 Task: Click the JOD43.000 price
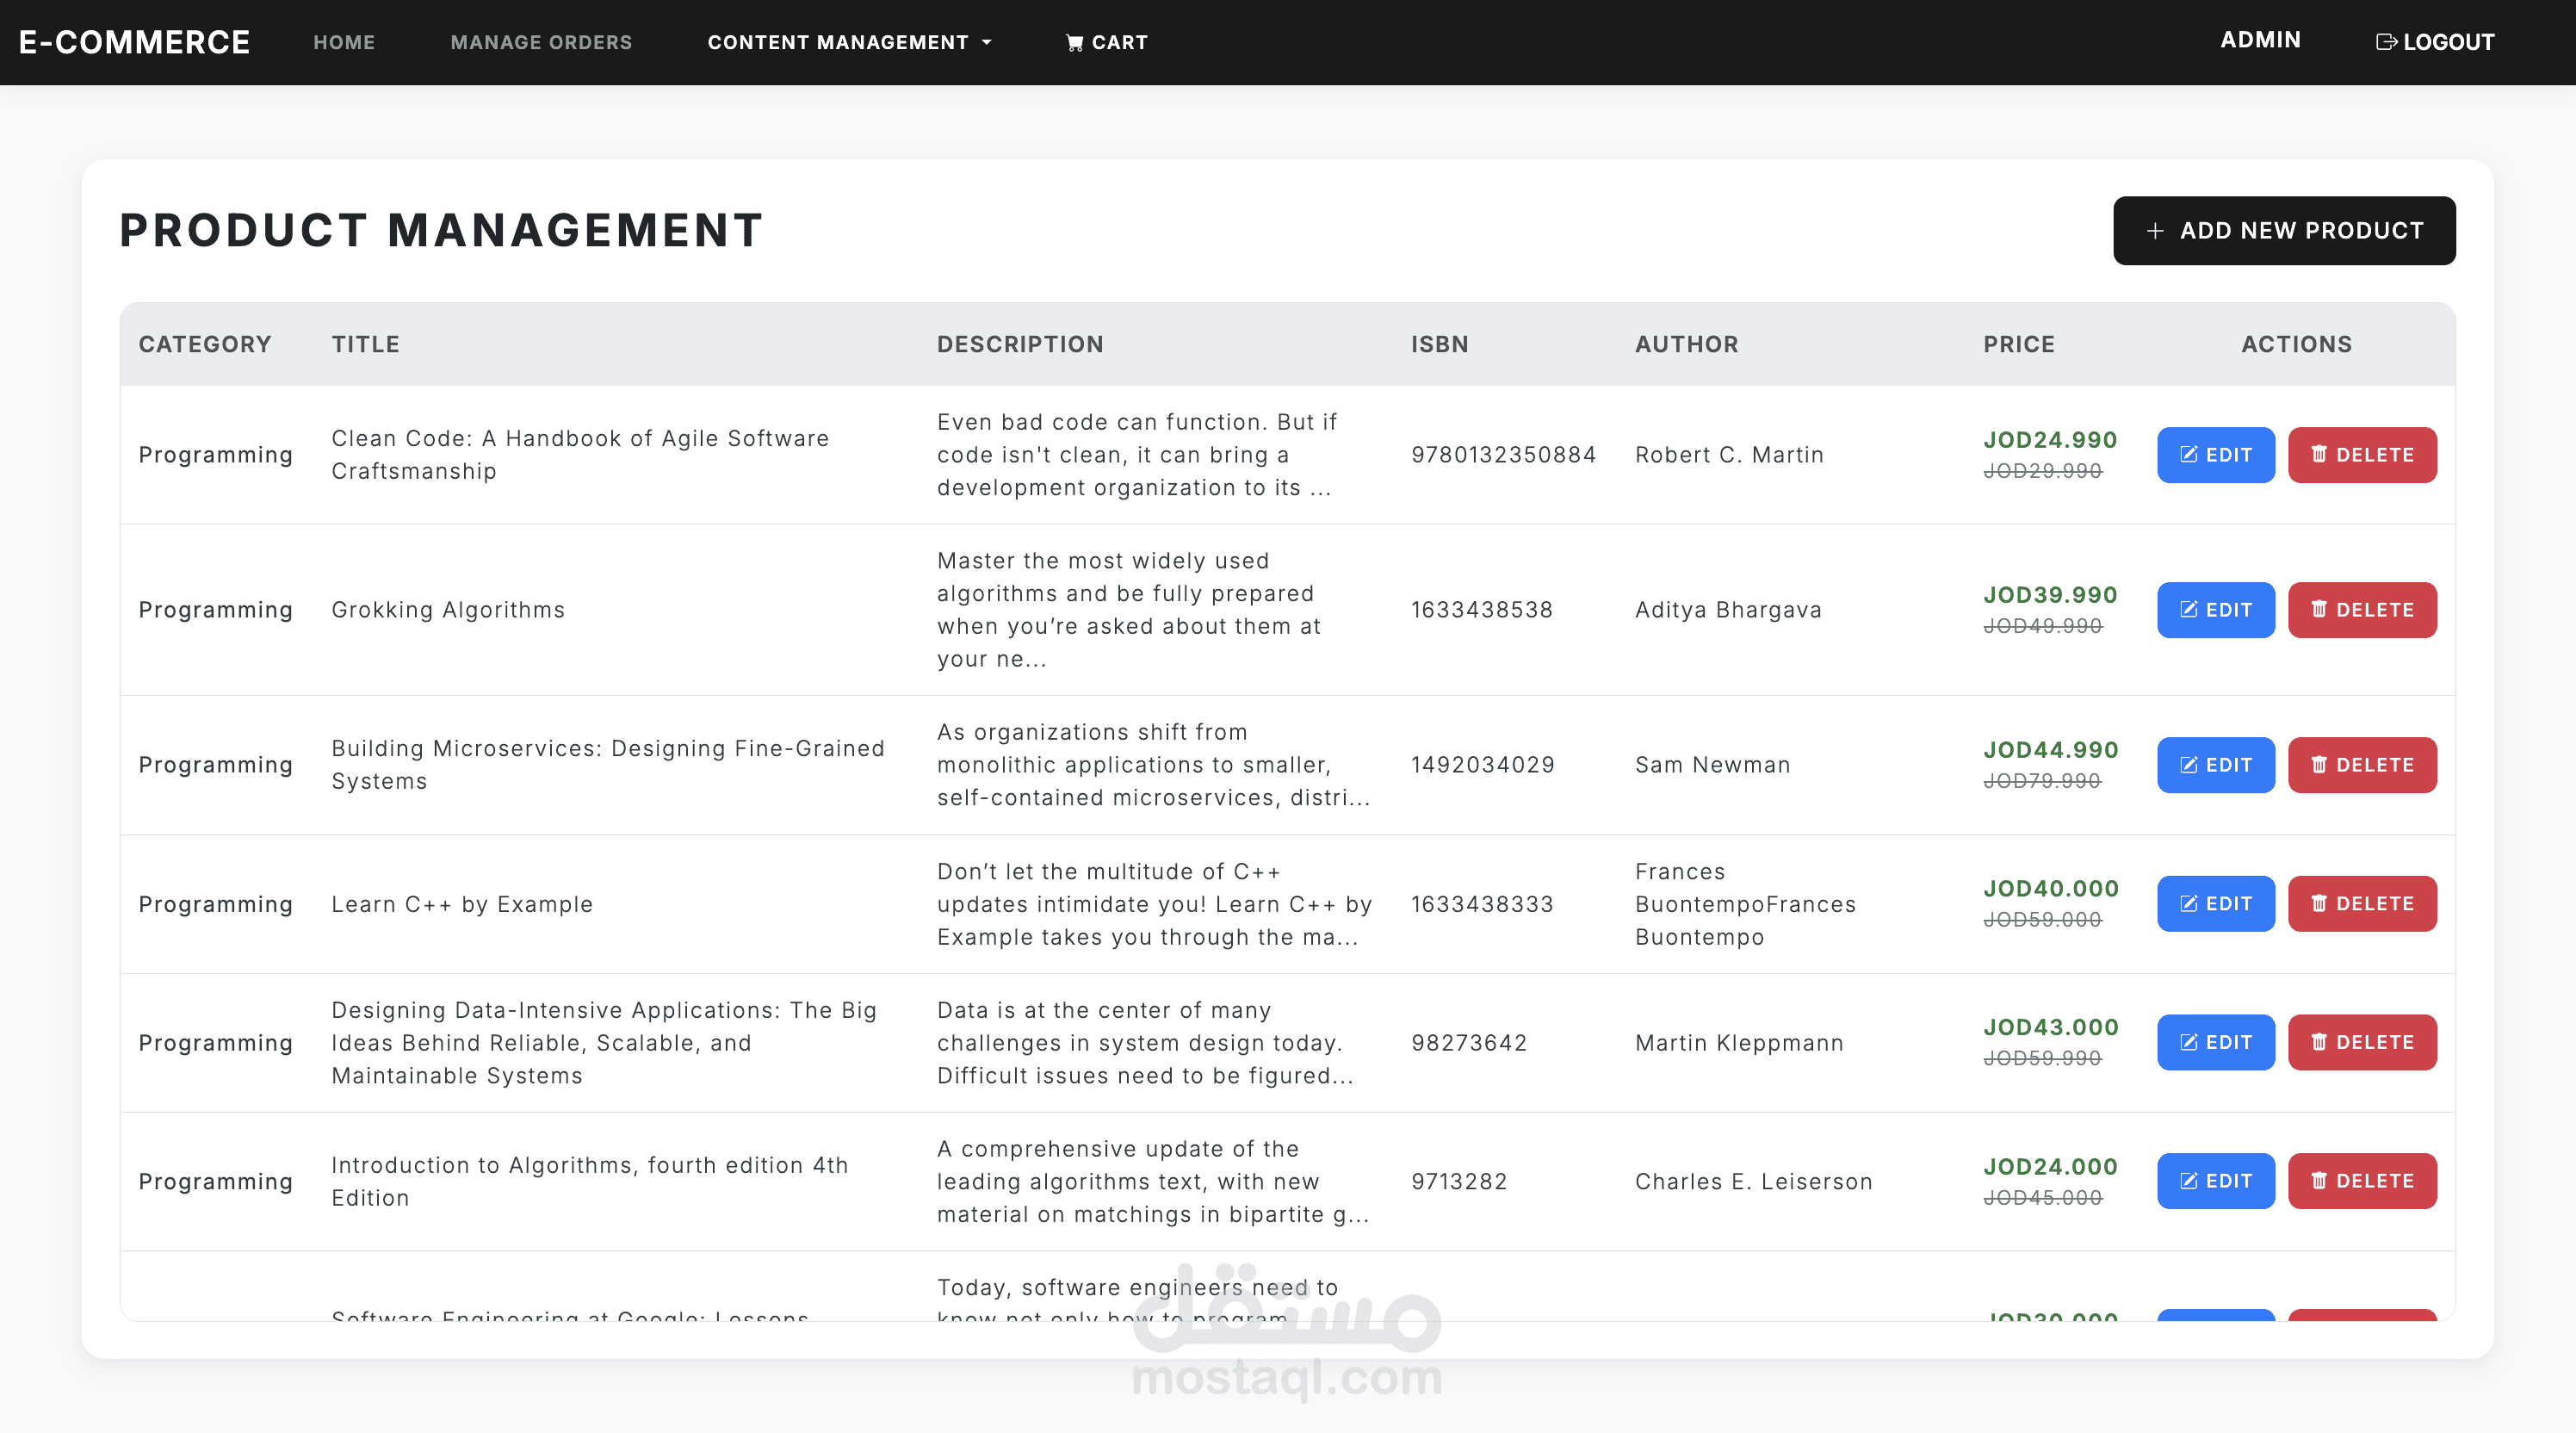[x=2051, y=1027]
